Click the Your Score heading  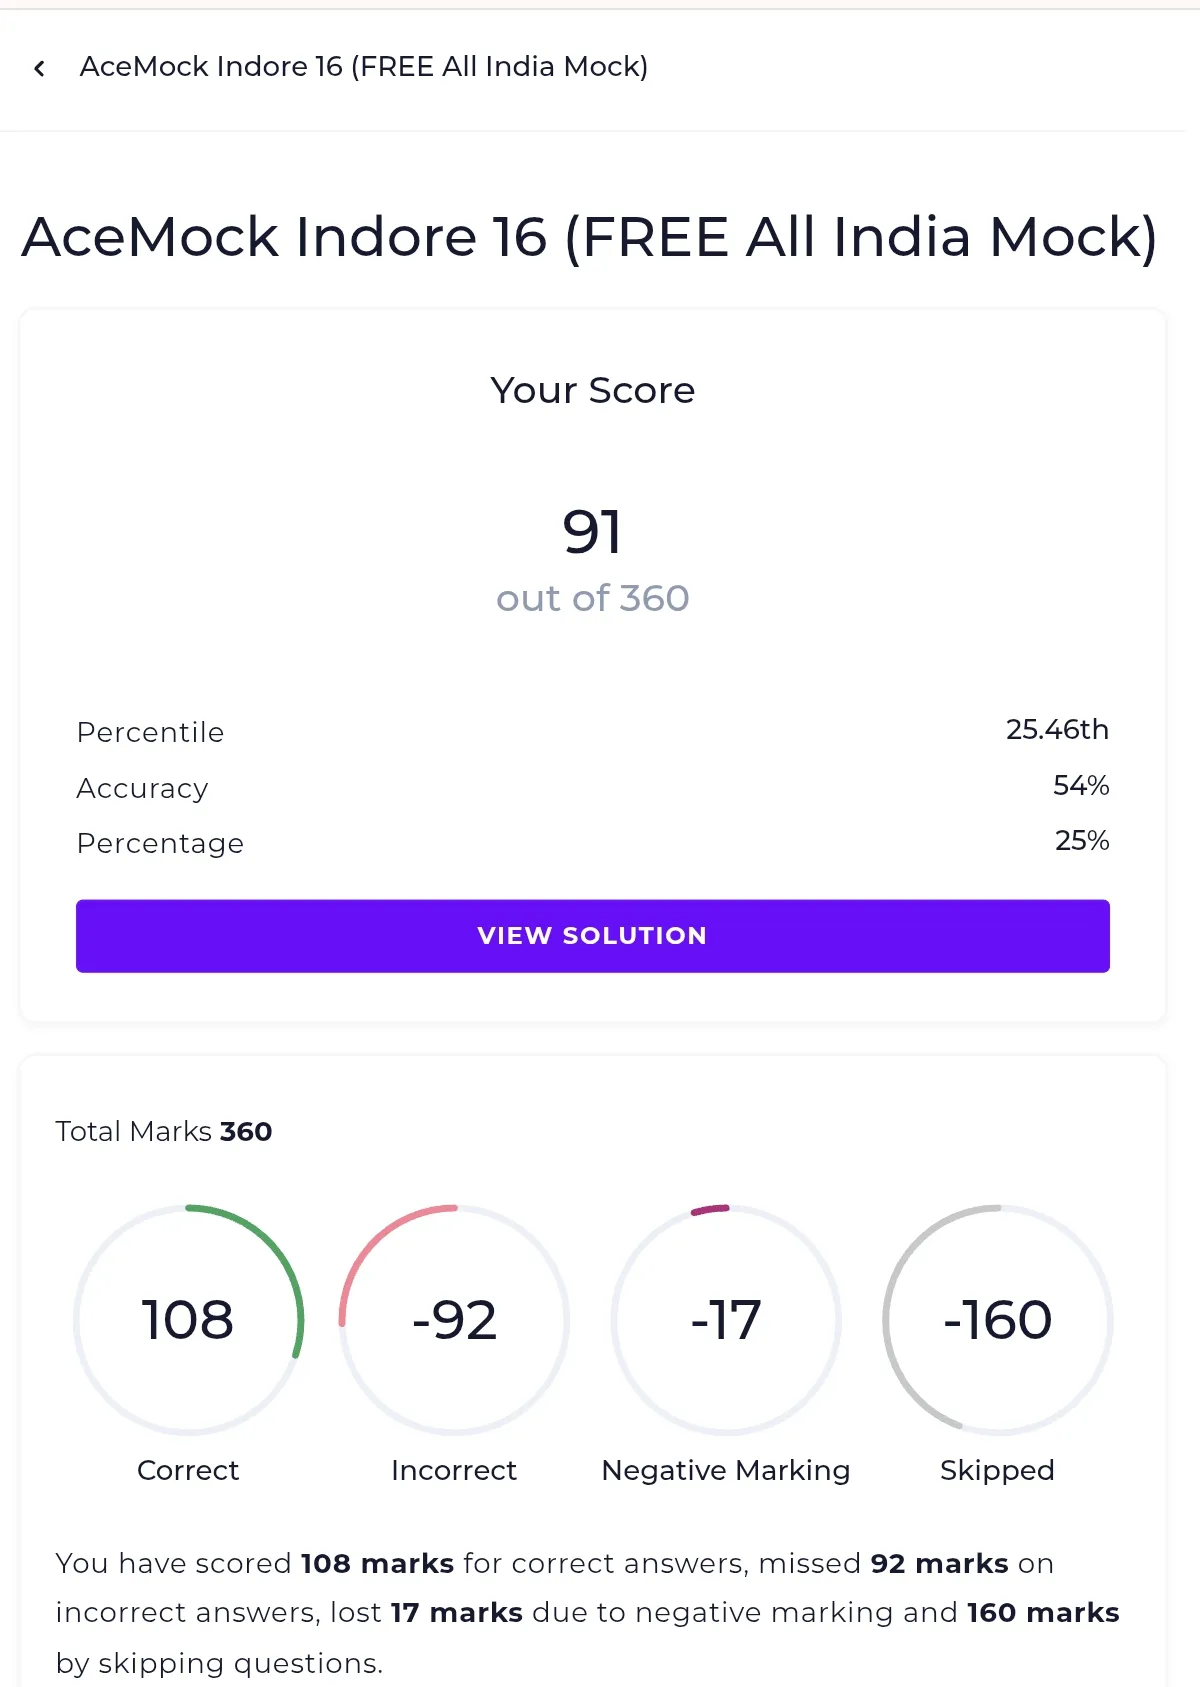pyautogui.click(x=593, y=390)
